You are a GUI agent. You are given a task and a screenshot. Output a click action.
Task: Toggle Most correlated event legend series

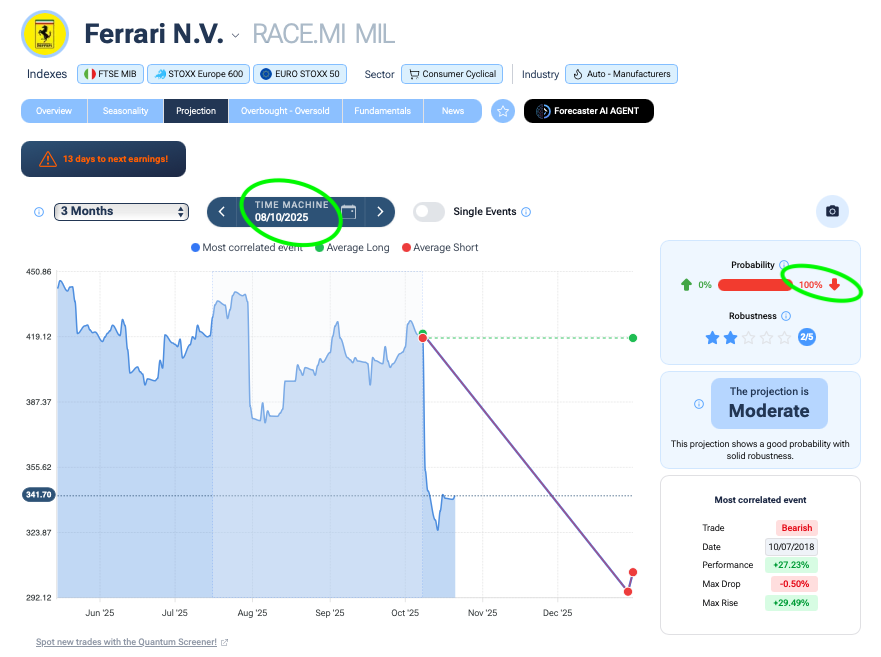click(x=250, y=248)
